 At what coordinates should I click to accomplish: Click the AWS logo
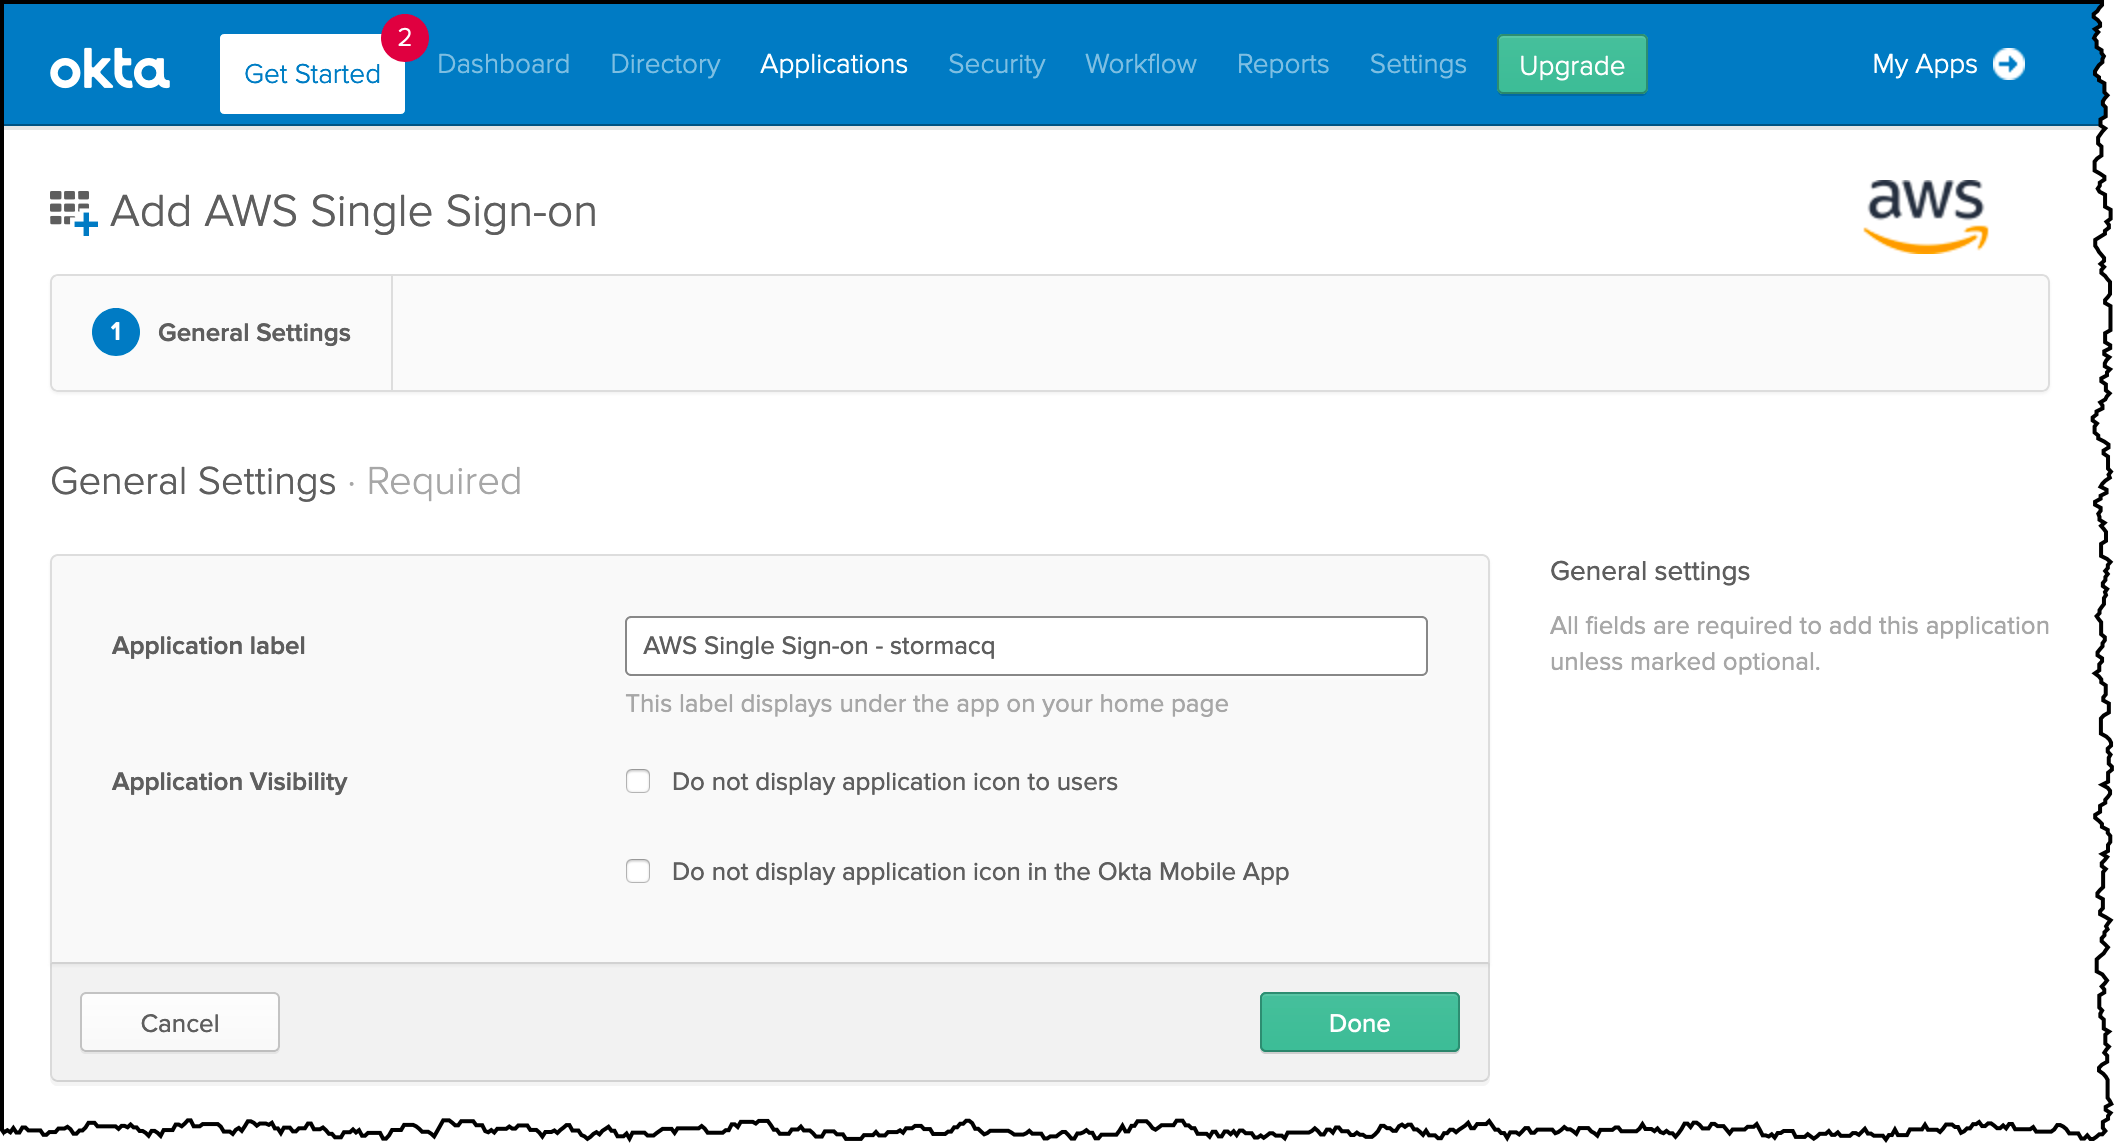tap(1925, 213)
